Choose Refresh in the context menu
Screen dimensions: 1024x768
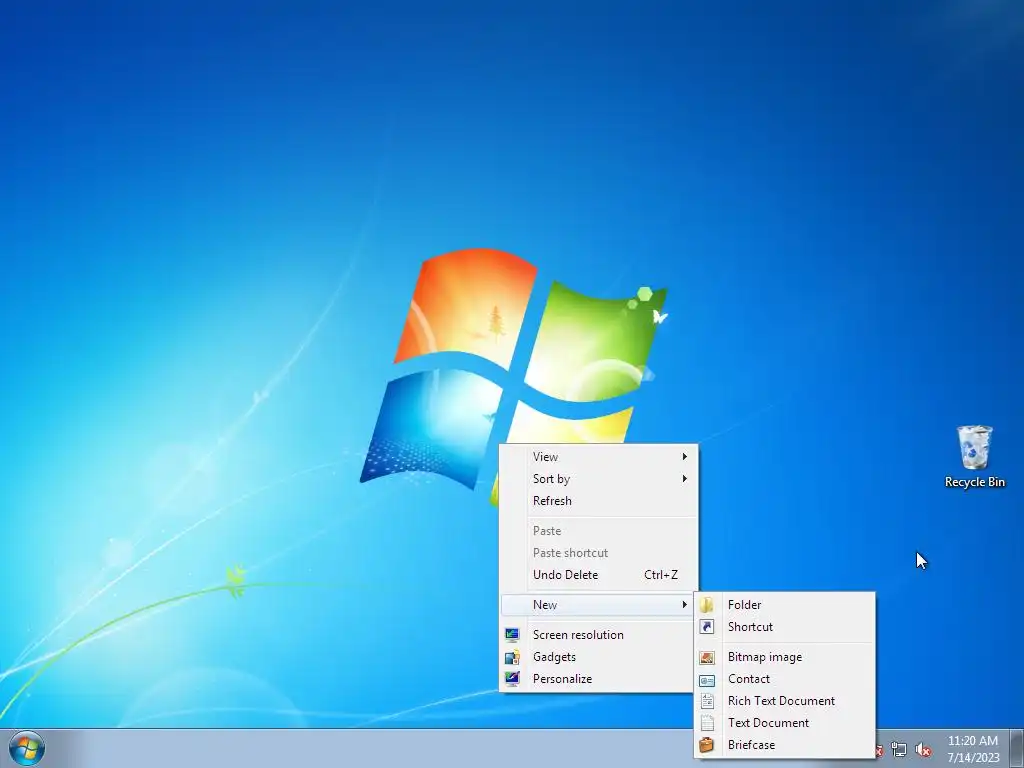(x=599, y=501)
